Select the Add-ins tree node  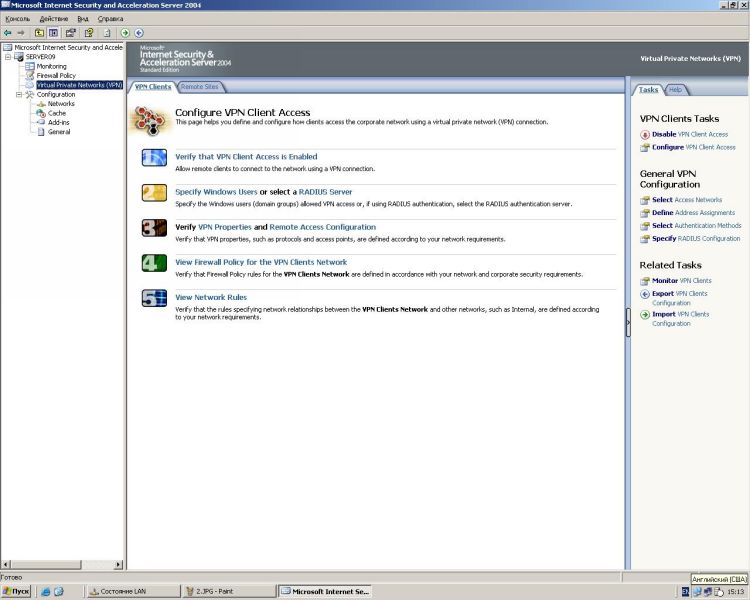click(58, 122)
